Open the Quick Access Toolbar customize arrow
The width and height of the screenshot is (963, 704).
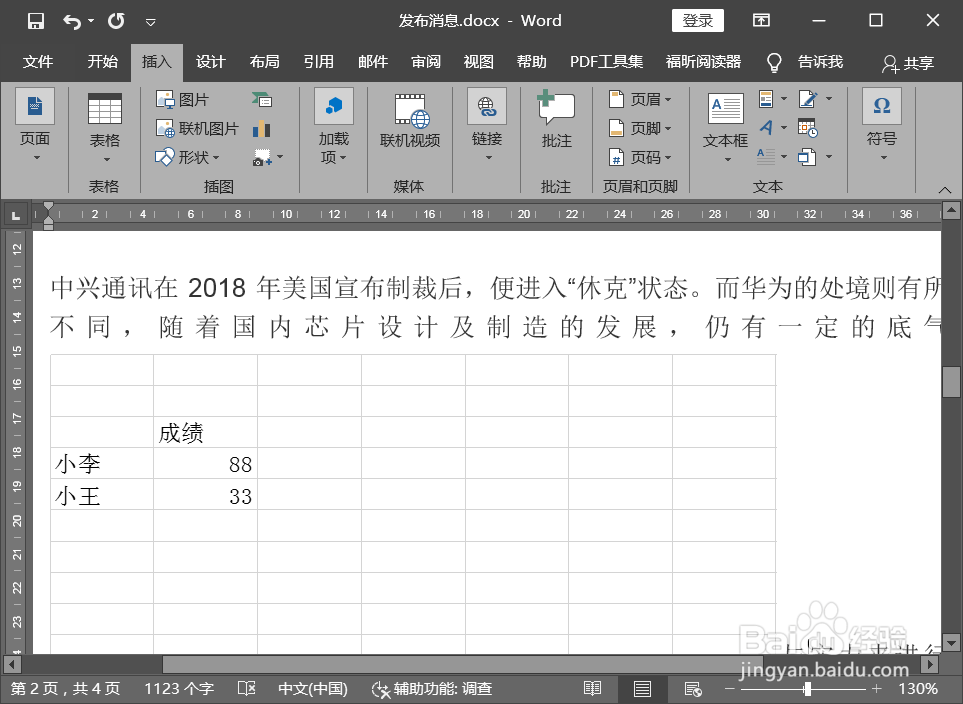150,23
